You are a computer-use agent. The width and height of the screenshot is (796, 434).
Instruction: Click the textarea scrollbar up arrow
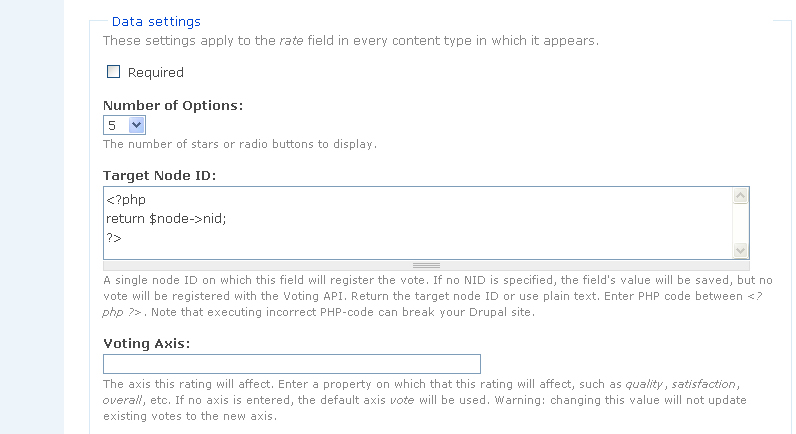click(x=741, y=196)
